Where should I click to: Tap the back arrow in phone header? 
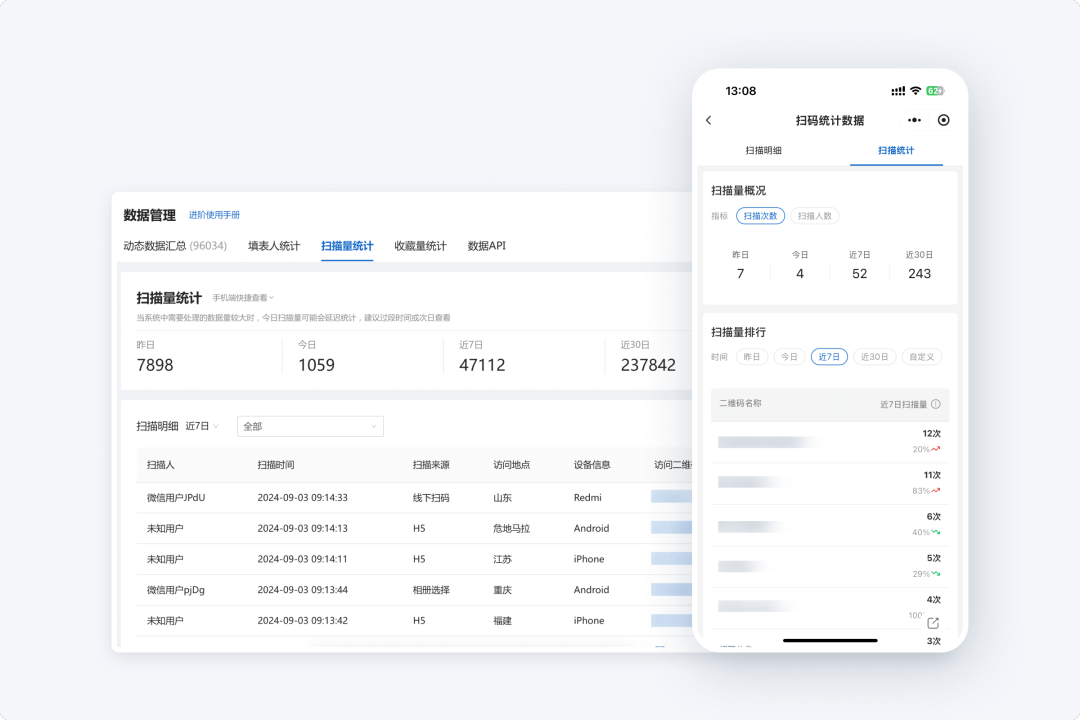tap(709, 120)
